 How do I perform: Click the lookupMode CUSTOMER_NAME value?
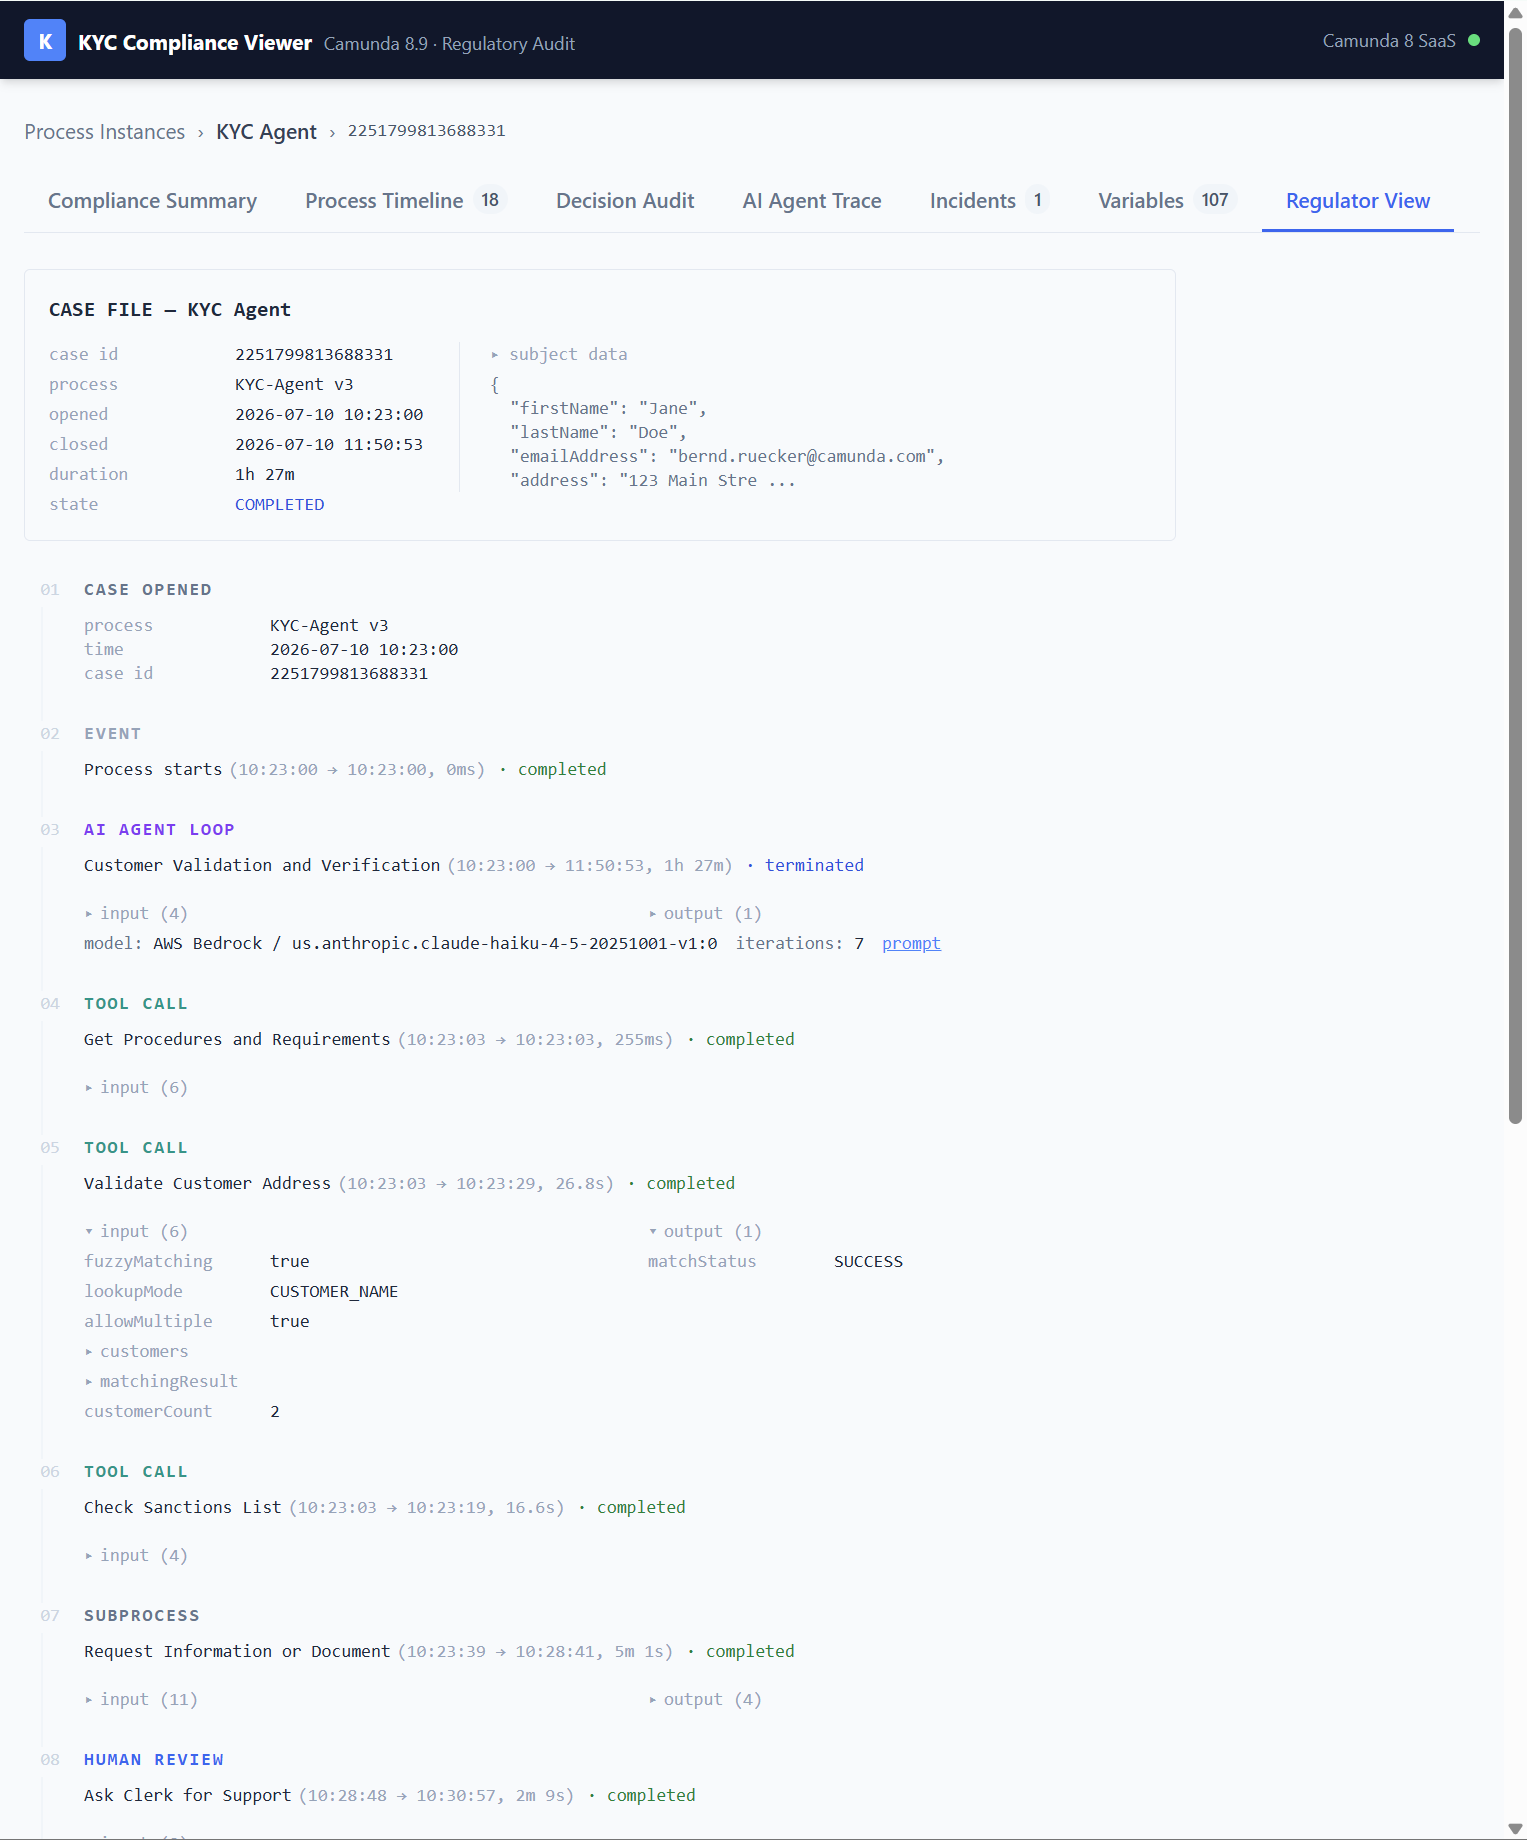click(x=334, y=1291)
